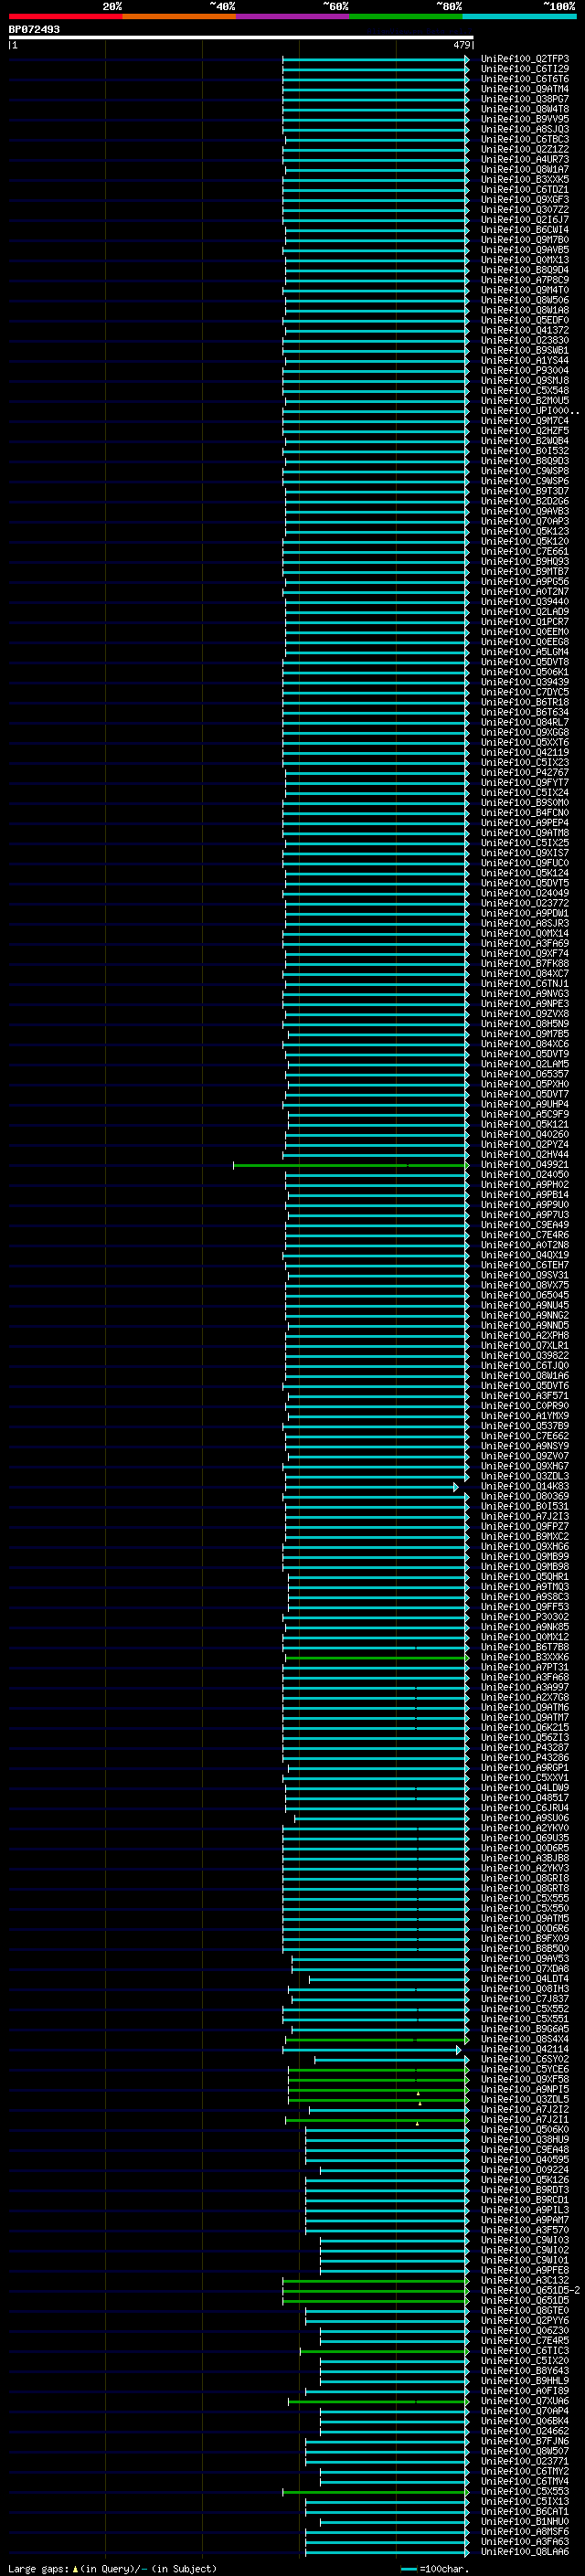Open hit UniRef100_Q2TFP3
The width and height of the screenshot is (585, 2576).
tap(524, 59)
